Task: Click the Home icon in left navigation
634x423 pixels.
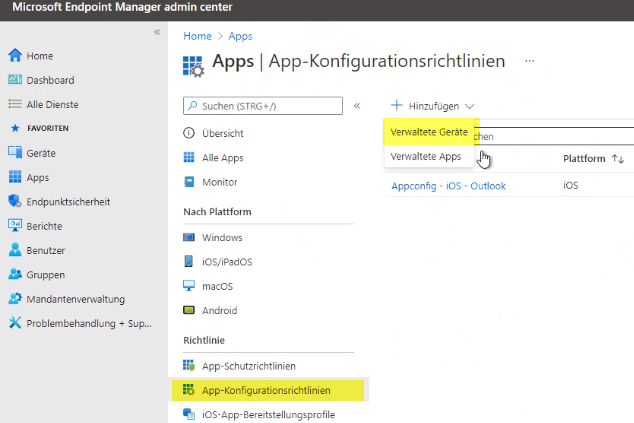Action: 15,56
